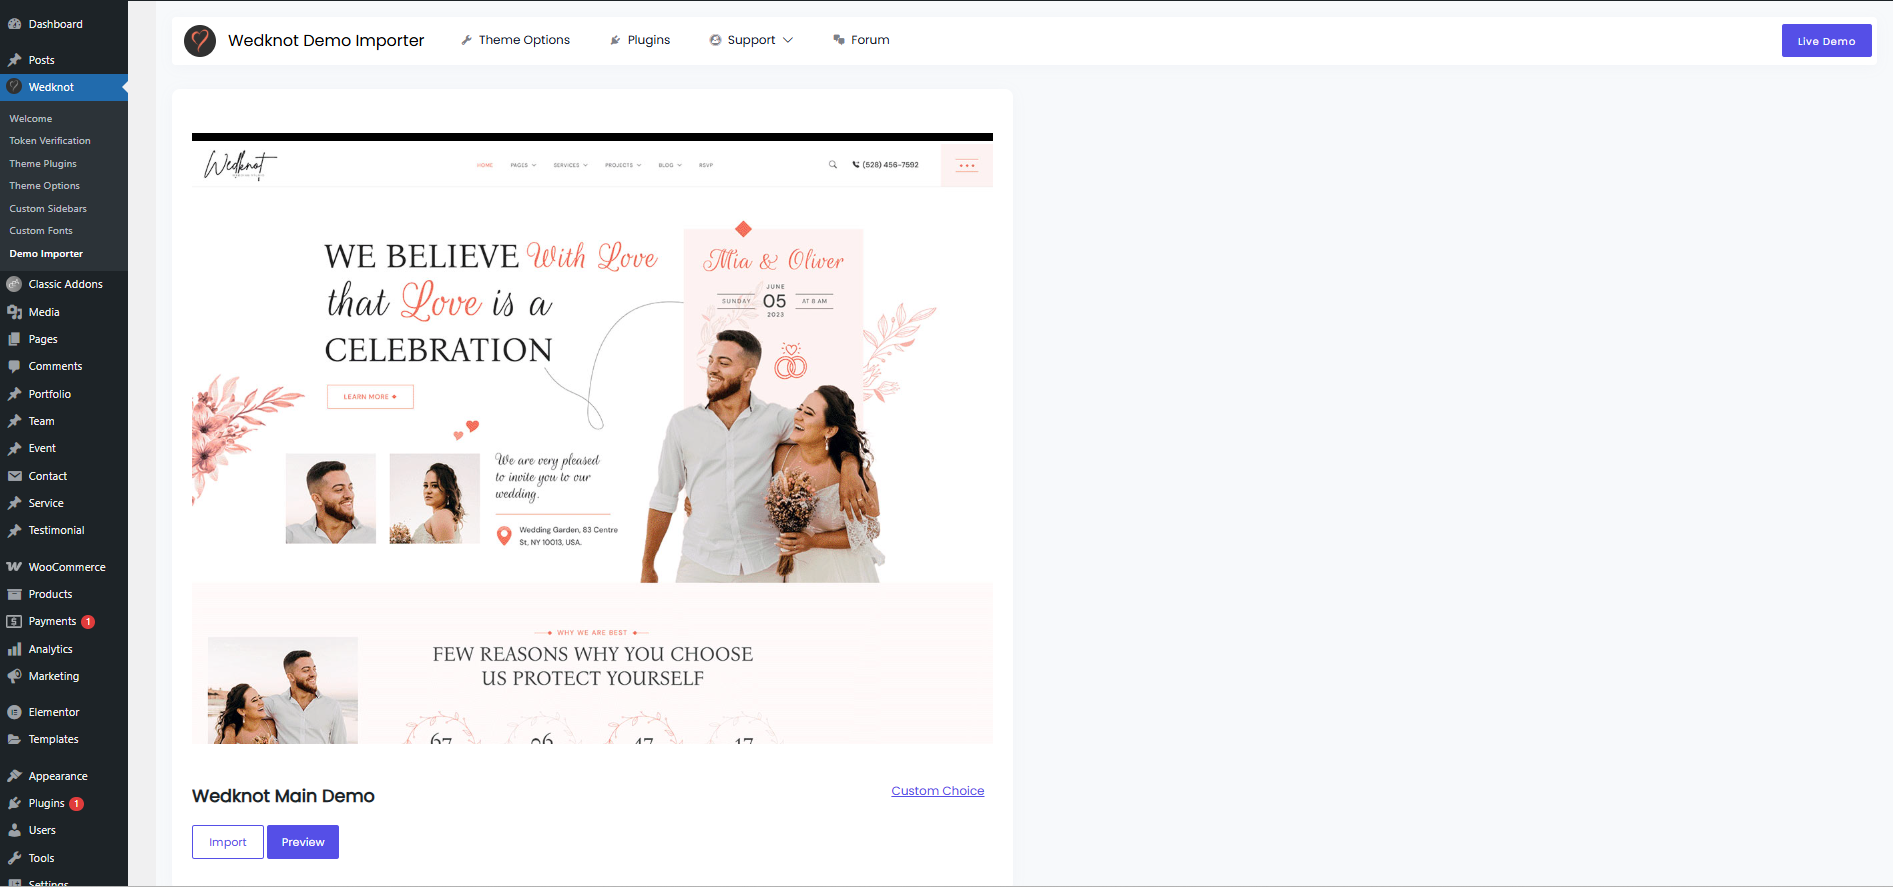Image resolution: width=1893 pixels, height=887 pixels.
Task: Open Elementor from the sidebar icon
Action: (x=14, y=712)
